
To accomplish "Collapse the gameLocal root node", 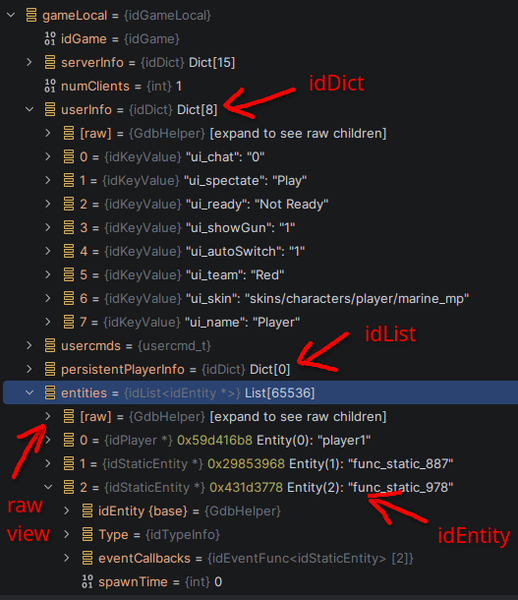I will click(x=11, y=15).
